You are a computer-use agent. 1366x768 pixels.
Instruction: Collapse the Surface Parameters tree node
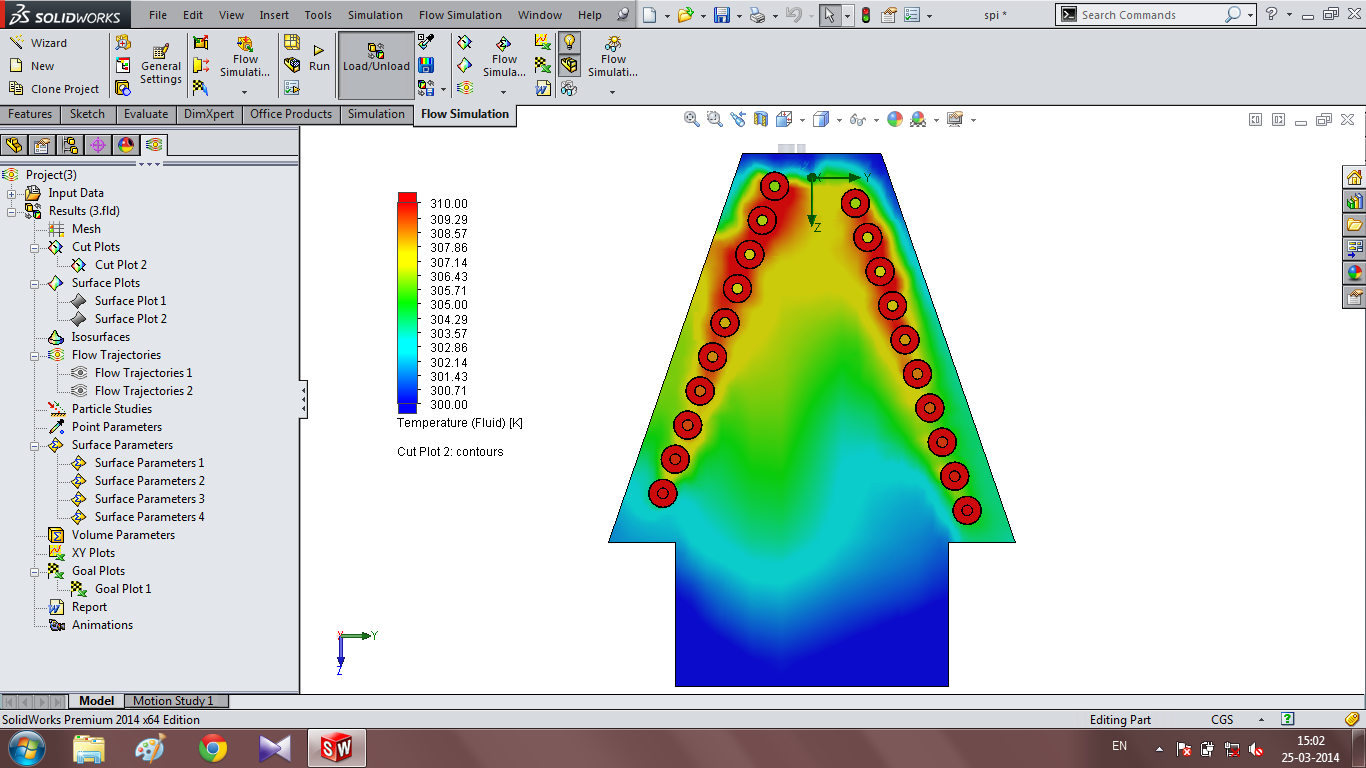pos(34,445)
